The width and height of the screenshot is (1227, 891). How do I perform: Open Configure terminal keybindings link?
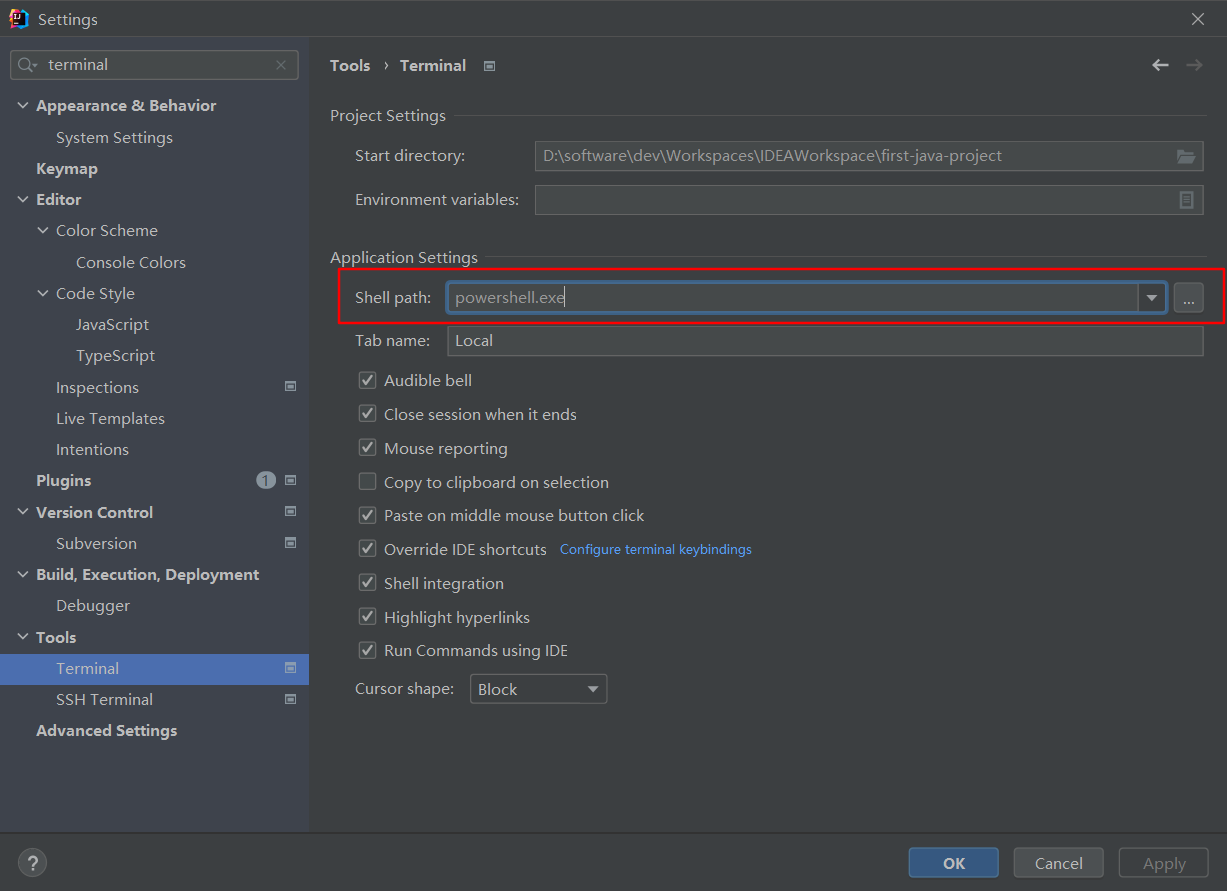click(655, 549)
